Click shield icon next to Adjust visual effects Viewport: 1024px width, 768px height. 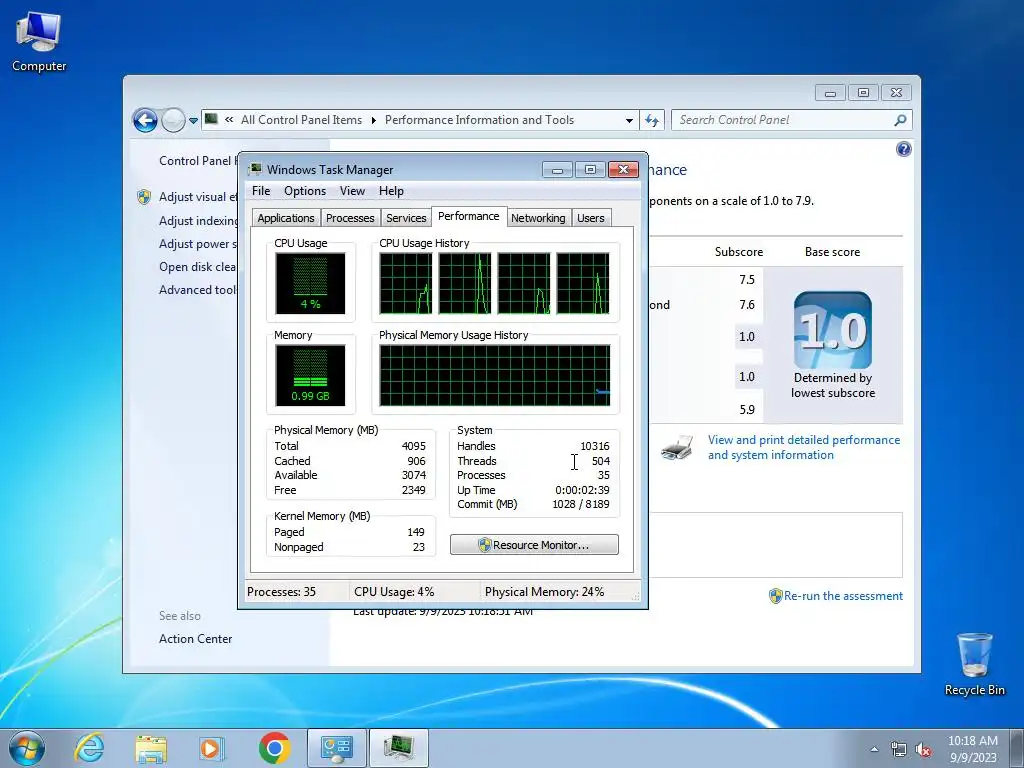coord(144,197)
